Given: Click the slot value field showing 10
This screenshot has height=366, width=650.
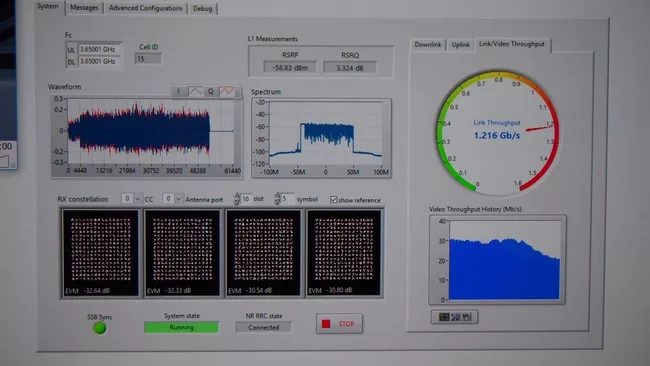Looking at the screenshot, I should click(246, 199).
